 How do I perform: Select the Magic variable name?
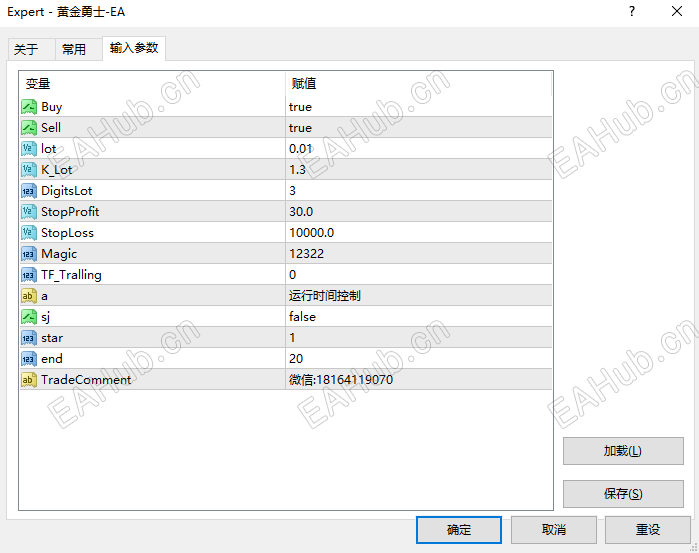59,254
